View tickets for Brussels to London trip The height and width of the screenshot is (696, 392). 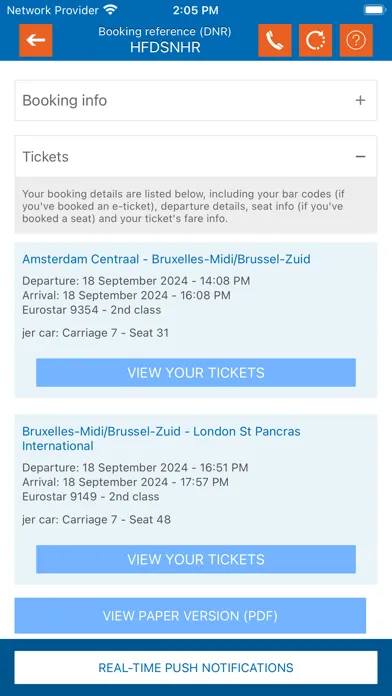[196, 559]
